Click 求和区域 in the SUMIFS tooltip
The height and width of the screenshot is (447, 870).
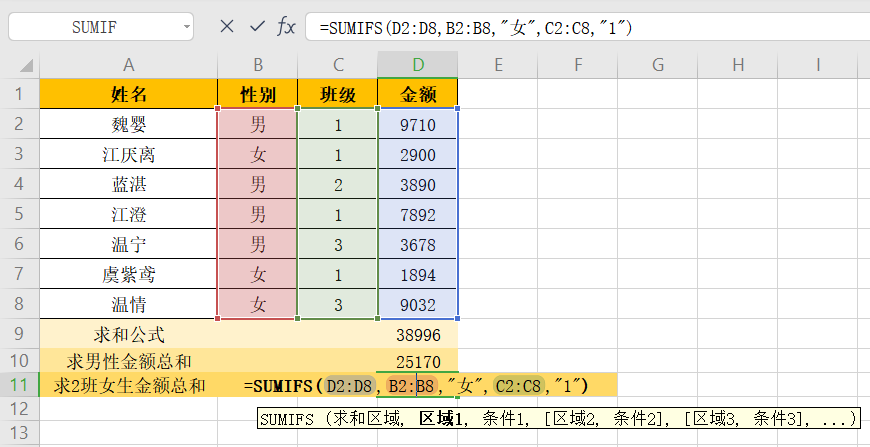point(366,419)
